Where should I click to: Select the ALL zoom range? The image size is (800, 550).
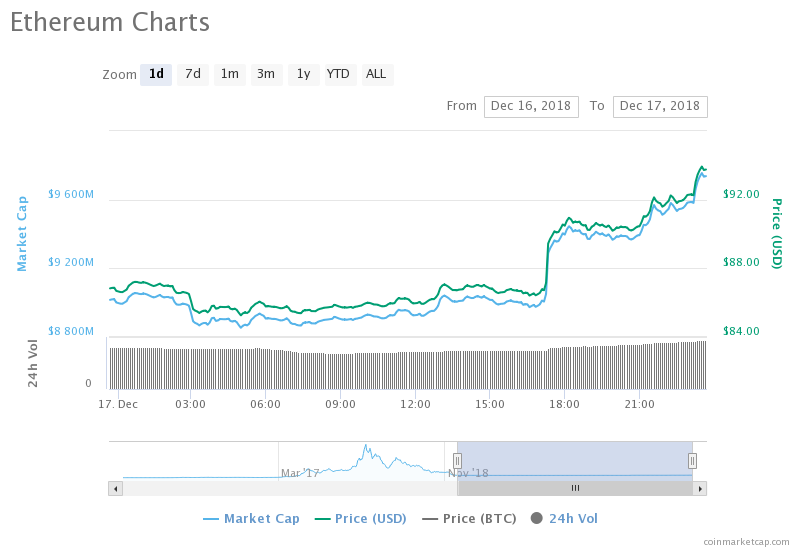tap(377, 74)
